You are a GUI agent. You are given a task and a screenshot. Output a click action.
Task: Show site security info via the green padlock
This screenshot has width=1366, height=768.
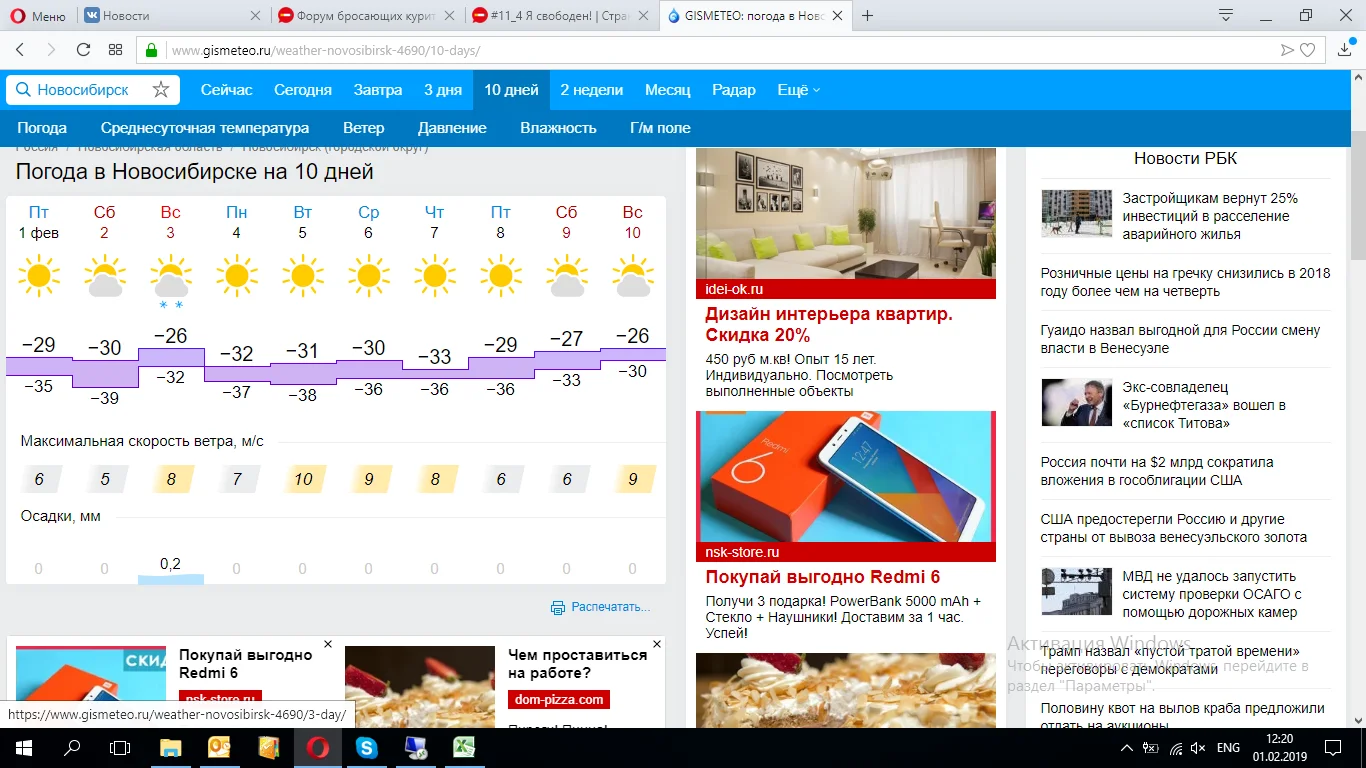pyautogui.click(x=152, y=50)
